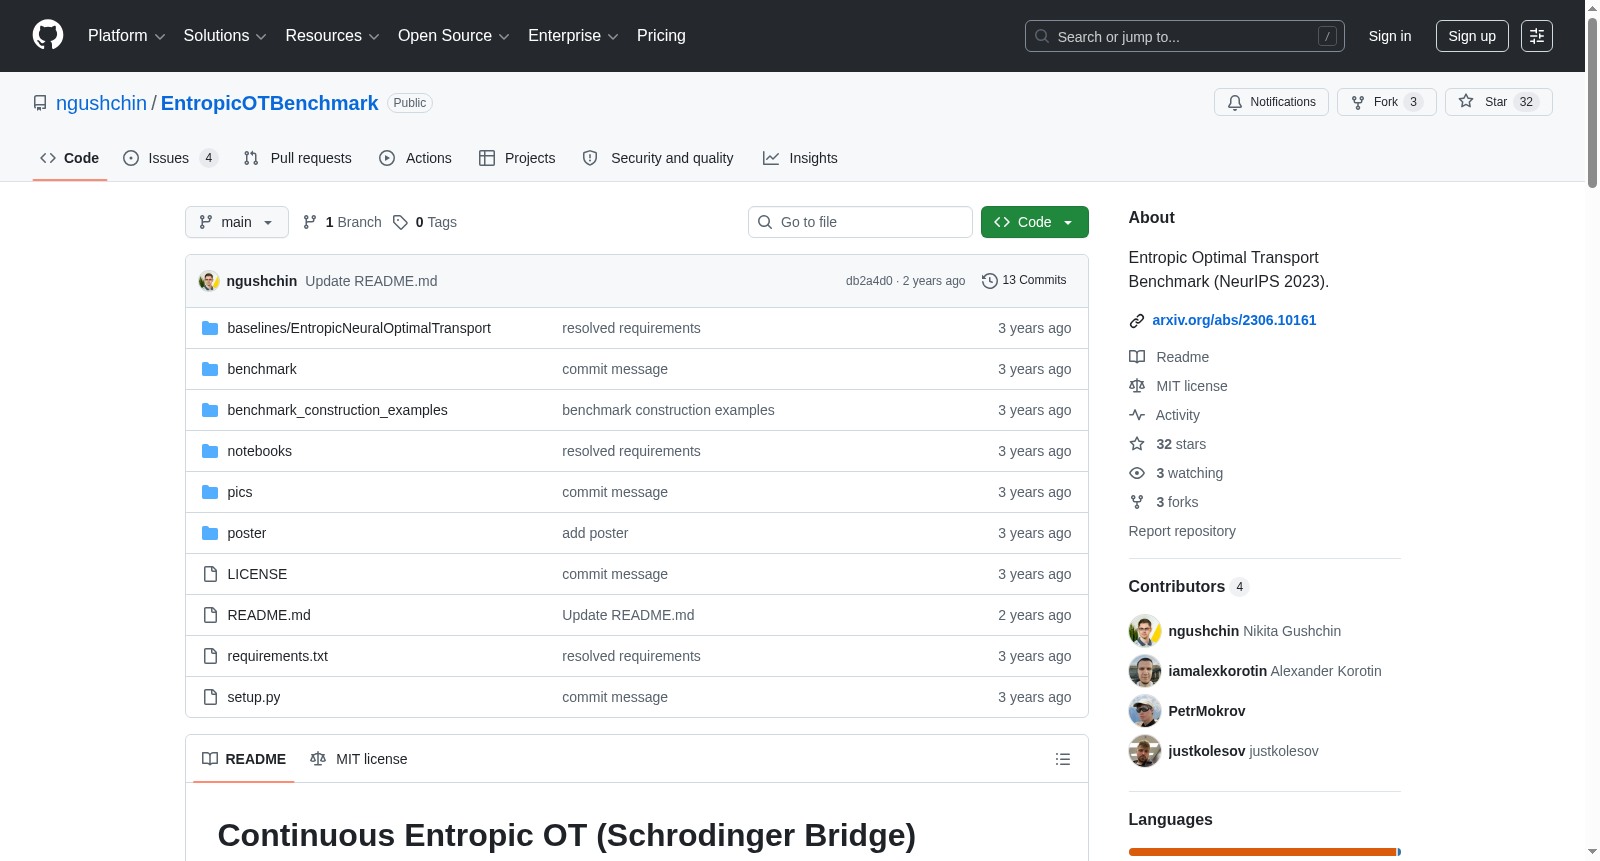Select the Code repository tab
This screenshot has height=861, width=1600.
coord(70,158)
